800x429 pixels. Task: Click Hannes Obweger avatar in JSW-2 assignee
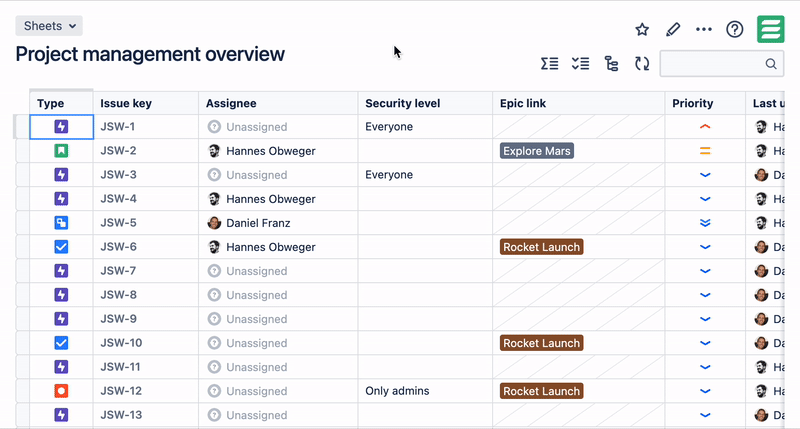pos(214,150)
